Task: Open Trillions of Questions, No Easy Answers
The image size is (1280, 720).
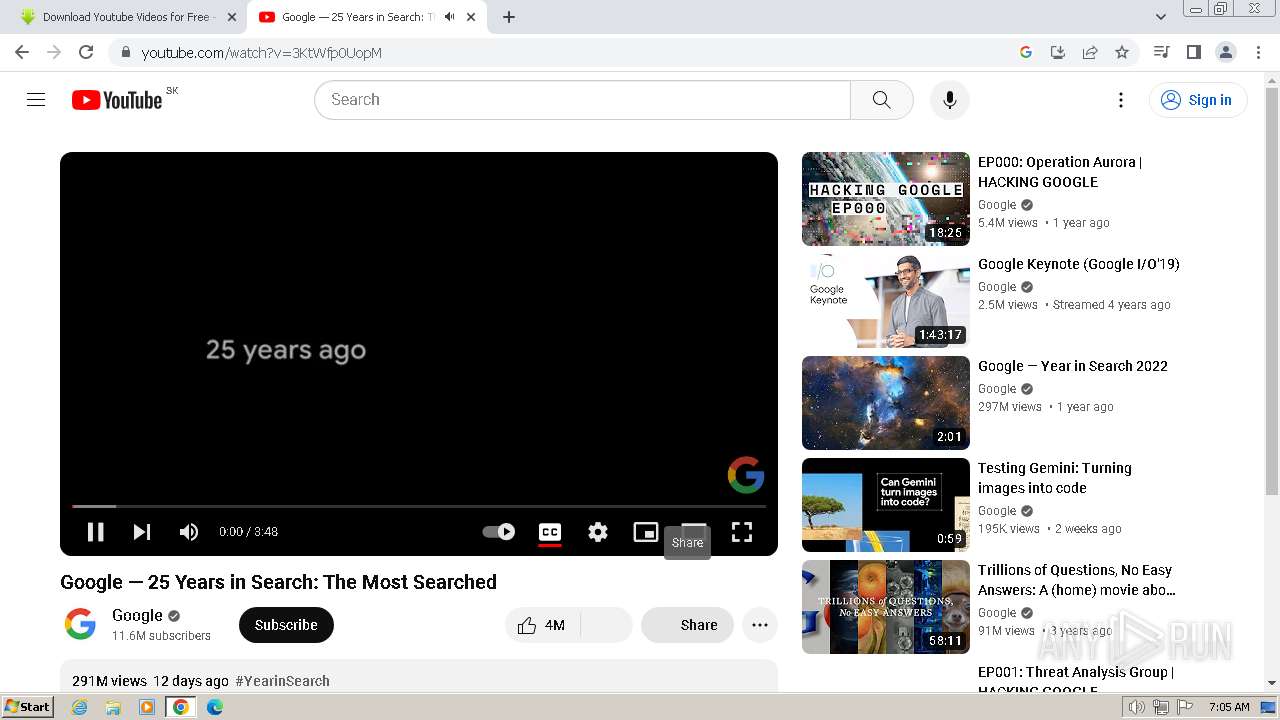Action: coord(1077,580)
